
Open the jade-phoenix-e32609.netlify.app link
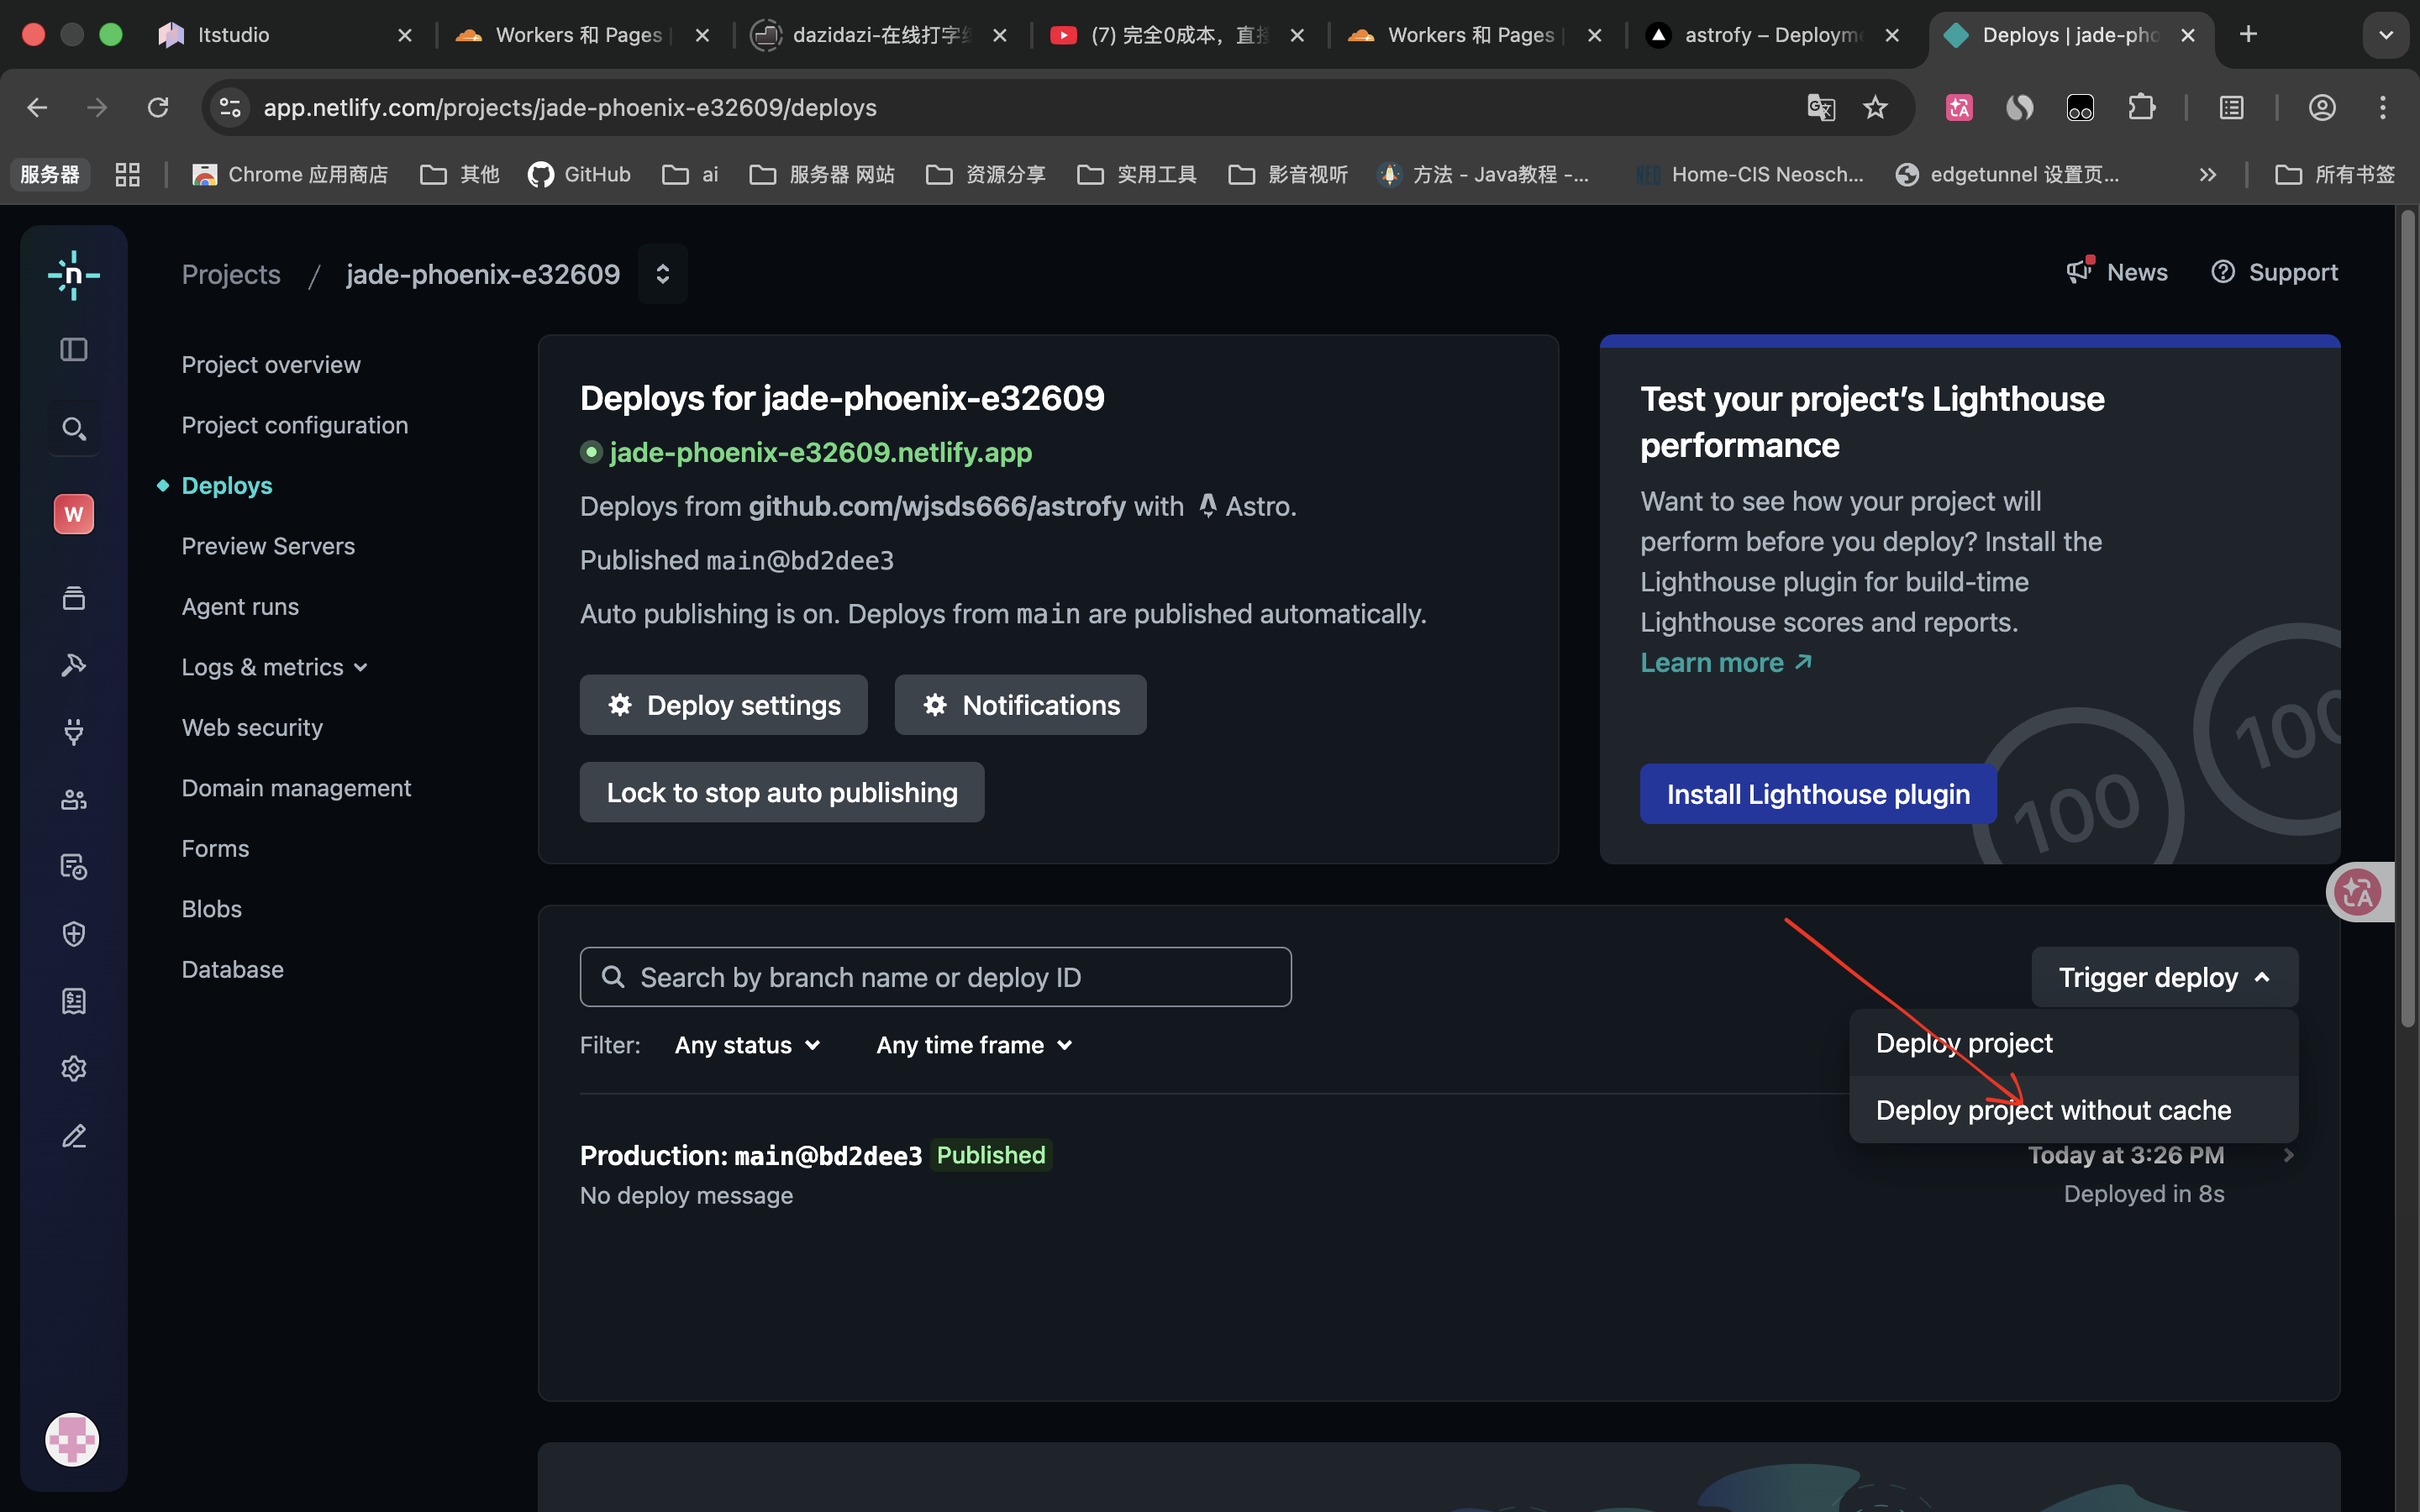pyautogui.click(x=820, y=452)
